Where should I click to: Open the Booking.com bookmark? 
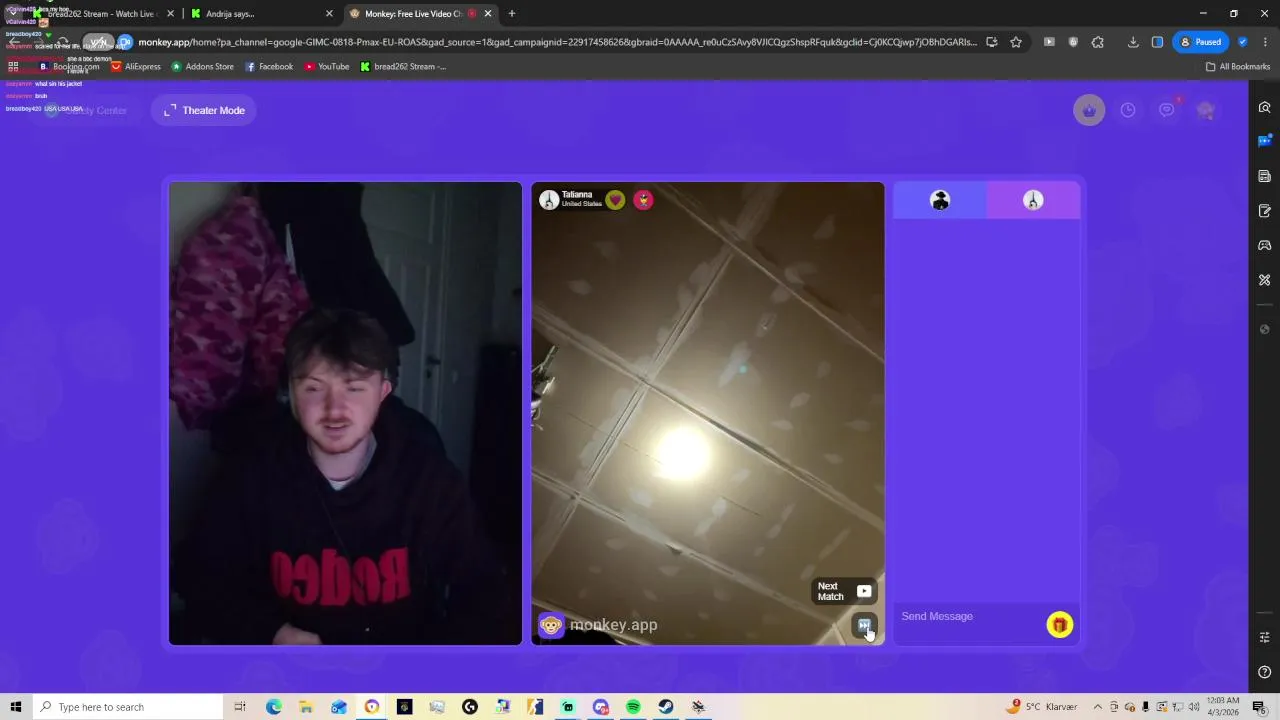(x=69, y=67)
